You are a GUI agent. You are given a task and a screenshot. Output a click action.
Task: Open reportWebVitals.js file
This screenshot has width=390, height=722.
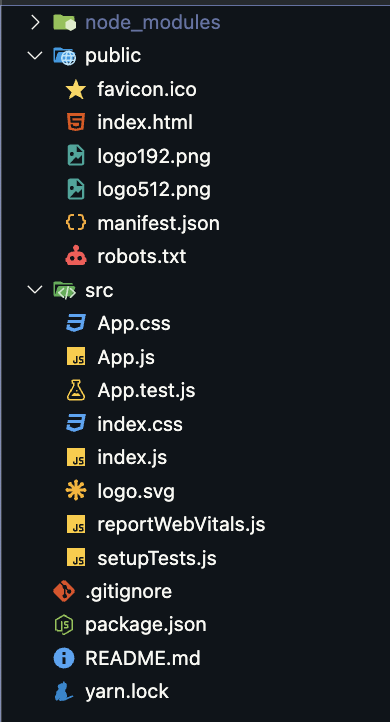click(181, 525)
